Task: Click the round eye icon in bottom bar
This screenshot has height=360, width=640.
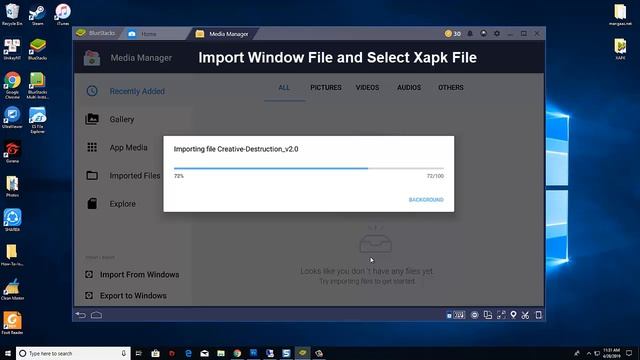Action: 474,315
